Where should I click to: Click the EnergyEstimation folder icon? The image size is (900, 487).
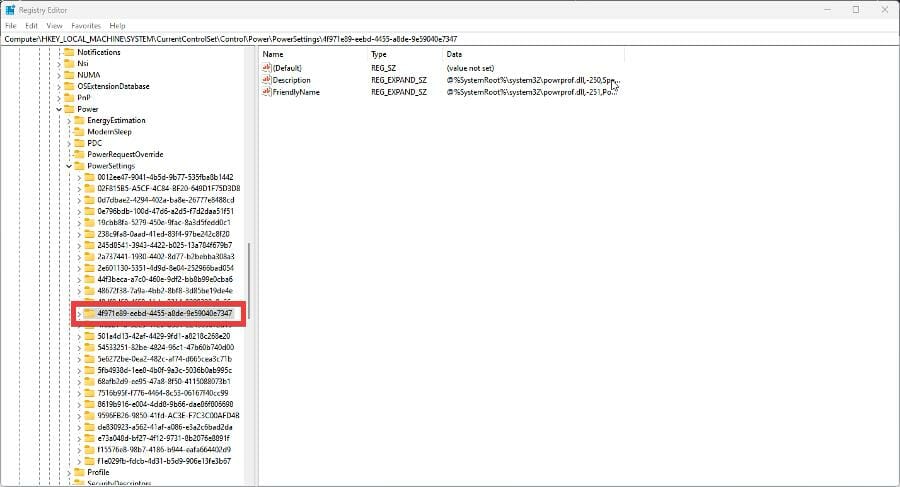[79, 120]
